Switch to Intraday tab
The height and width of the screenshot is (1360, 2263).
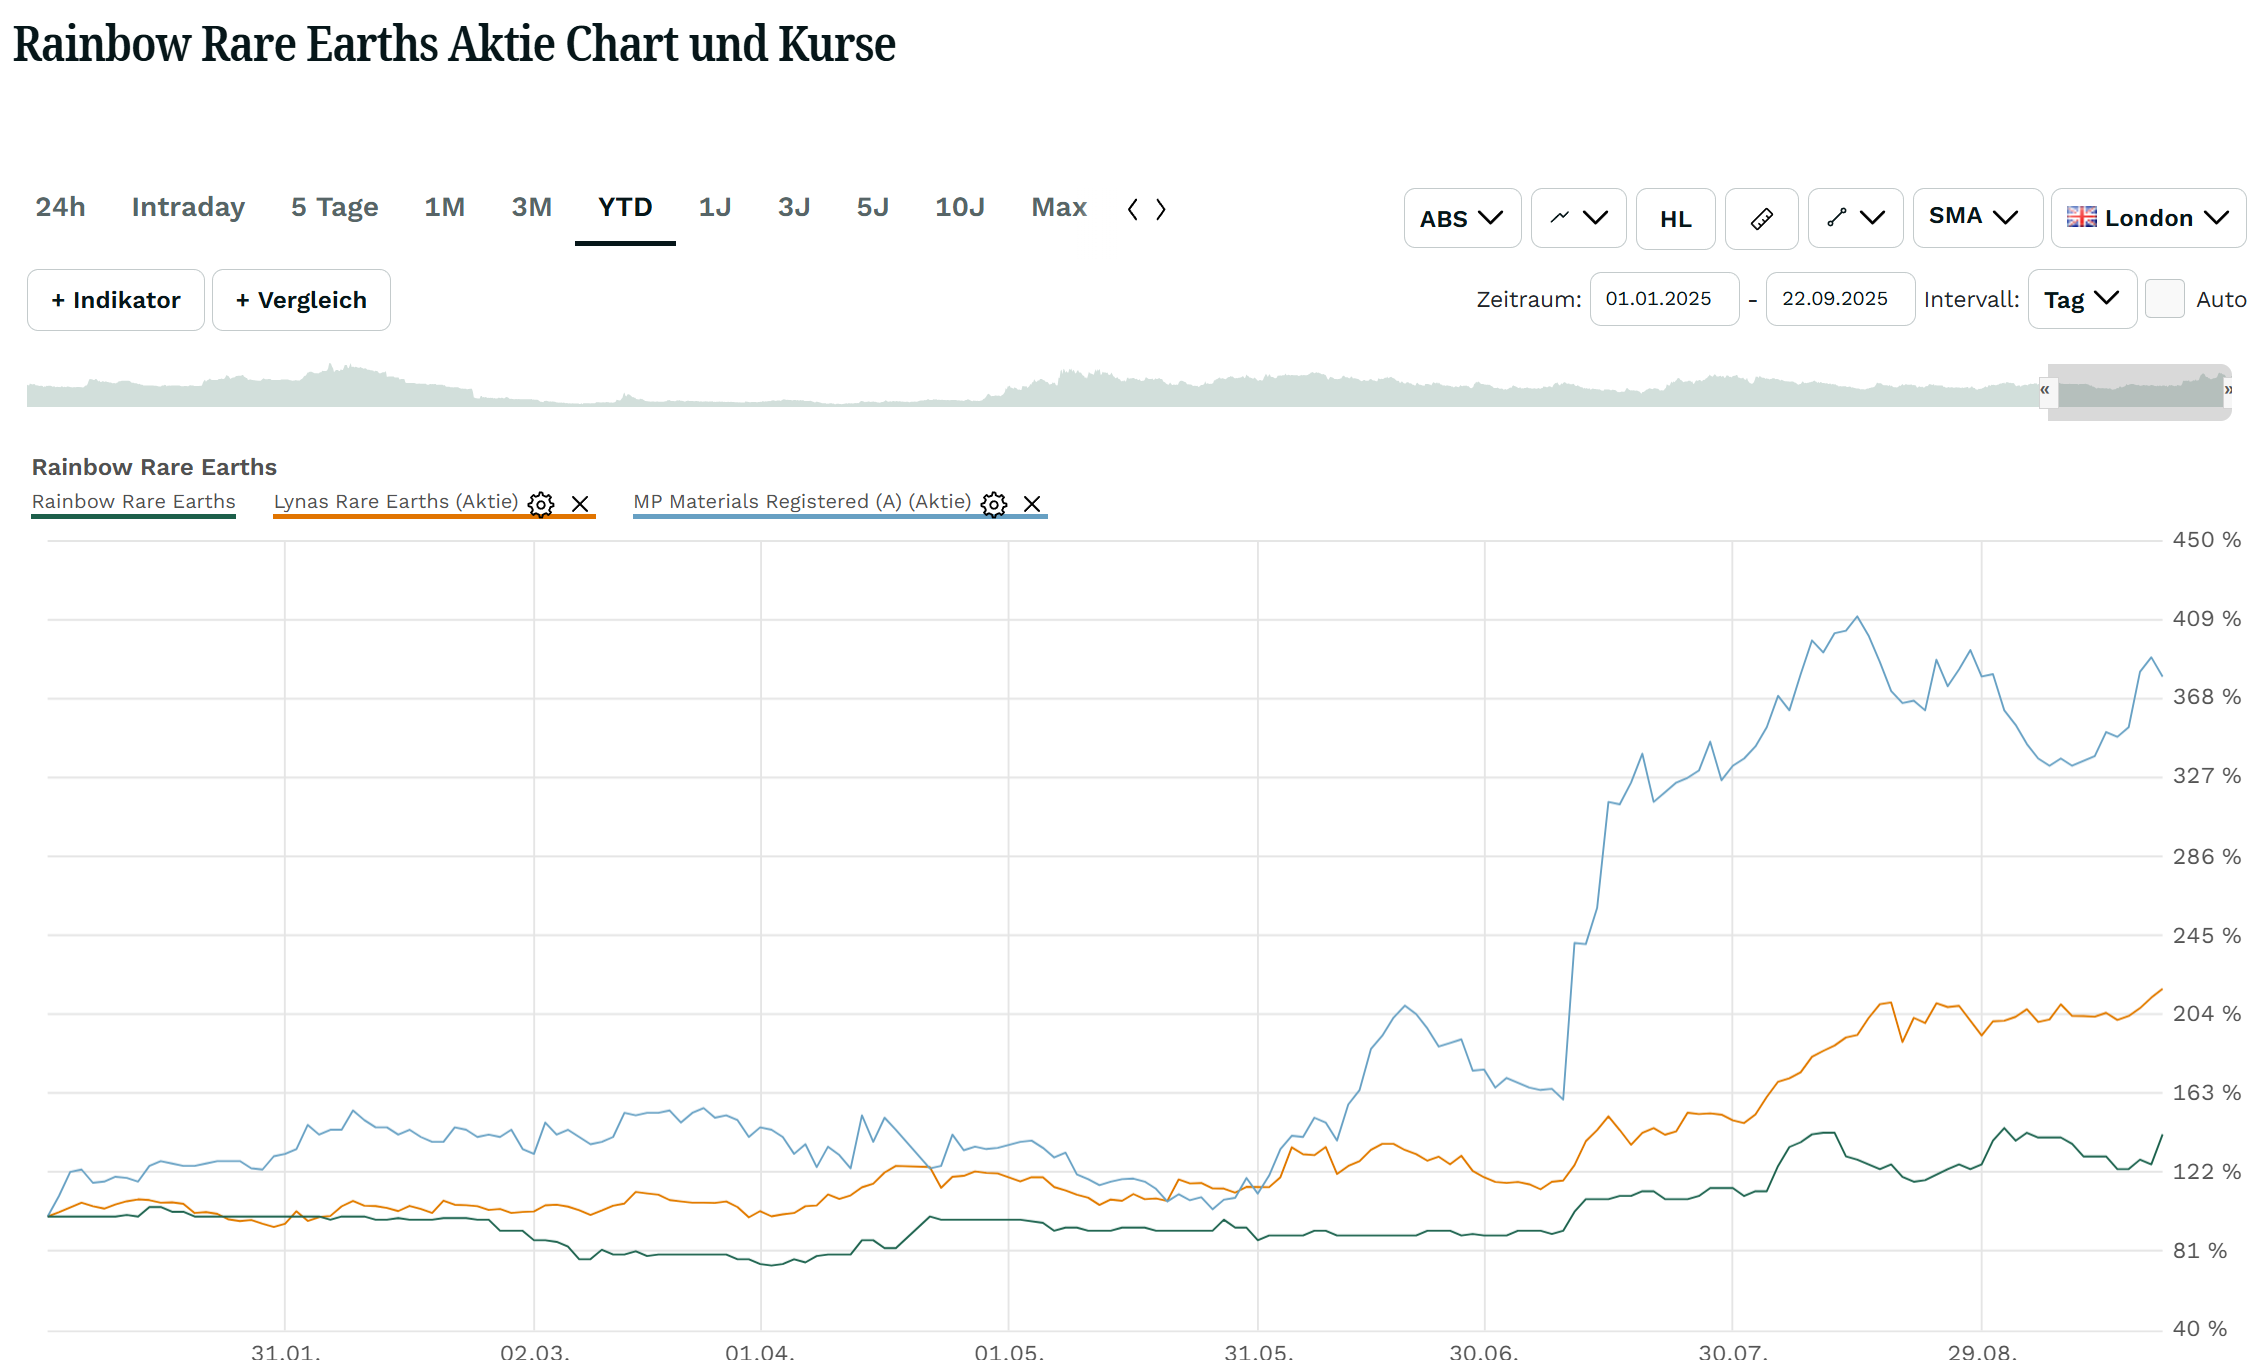pyautogui.click(x=188, y=207)
